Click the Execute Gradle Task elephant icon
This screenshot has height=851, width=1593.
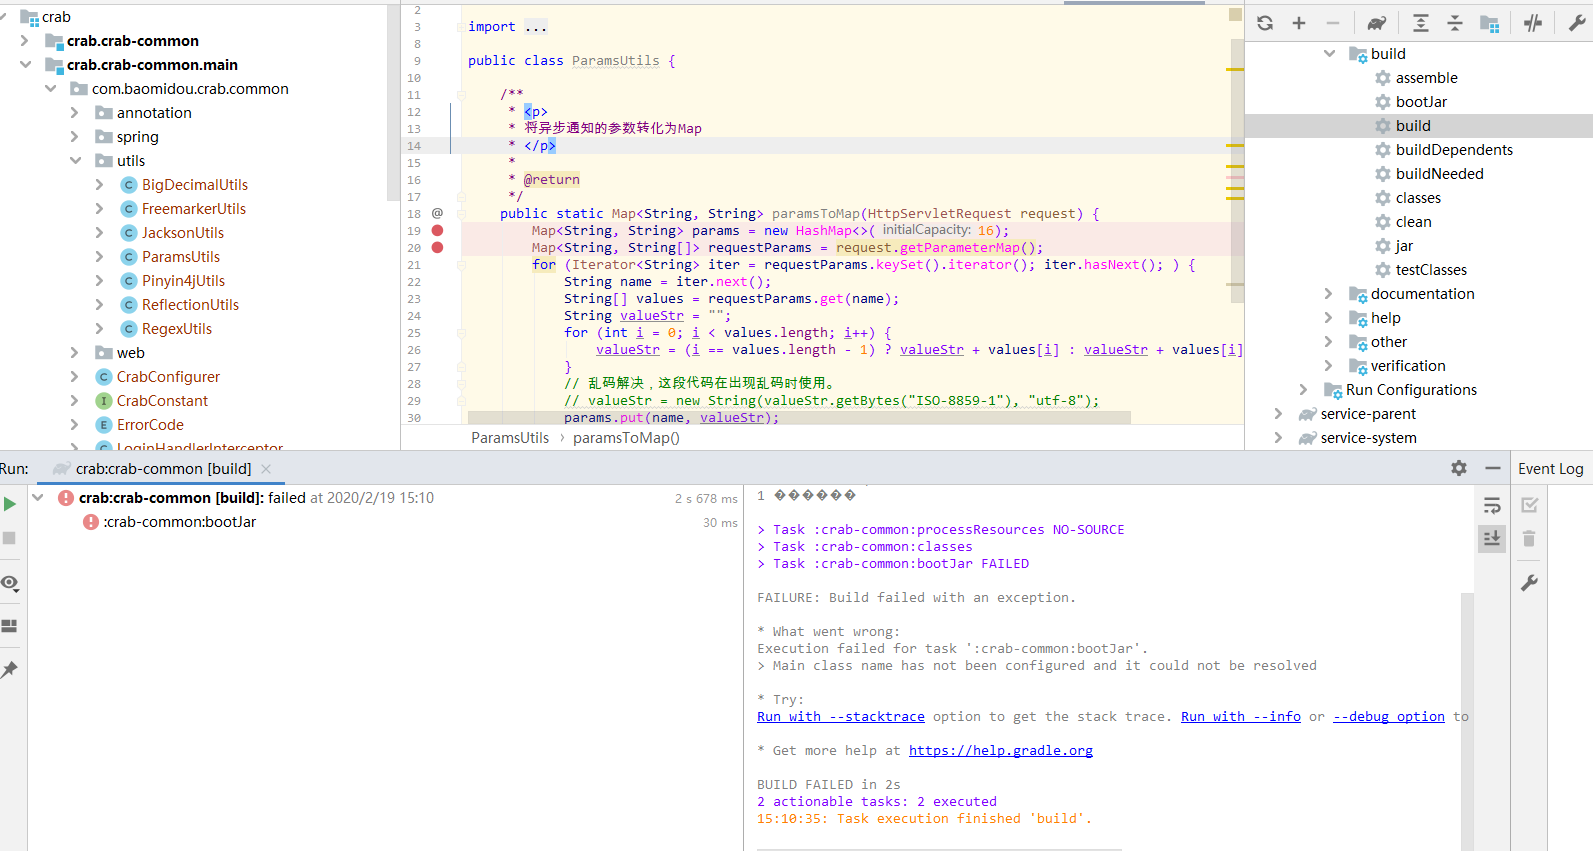click(1377, 23)
